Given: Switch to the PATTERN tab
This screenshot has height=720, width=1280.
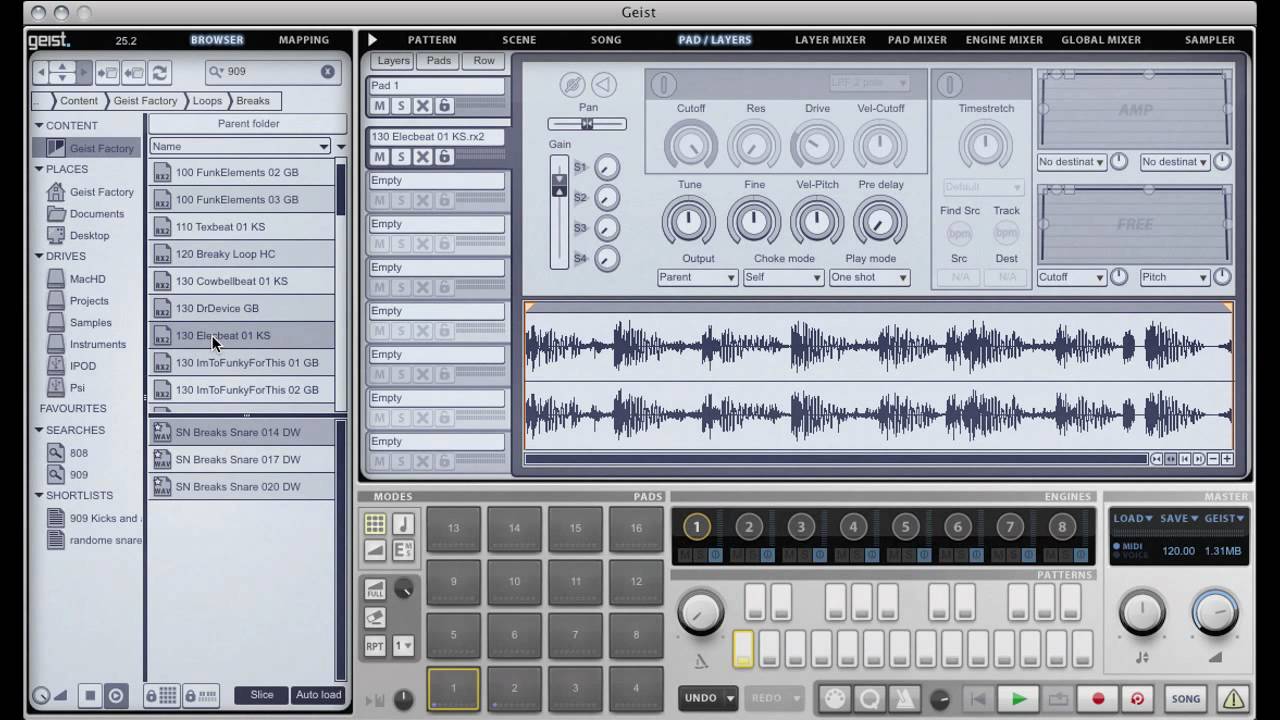Looking at the screenshot, I should (432, 40).
